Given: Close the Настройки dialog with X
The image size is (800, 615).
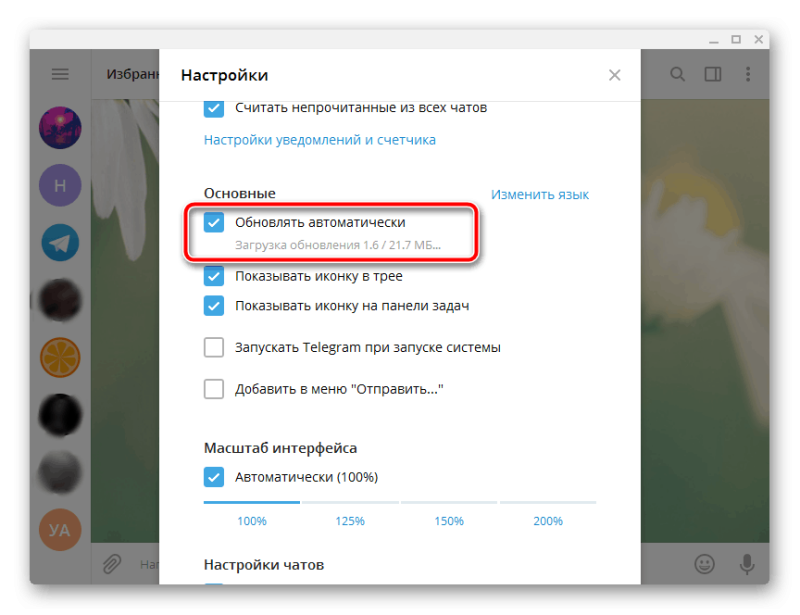Looking at the screenshot, I should click(614, 76).
